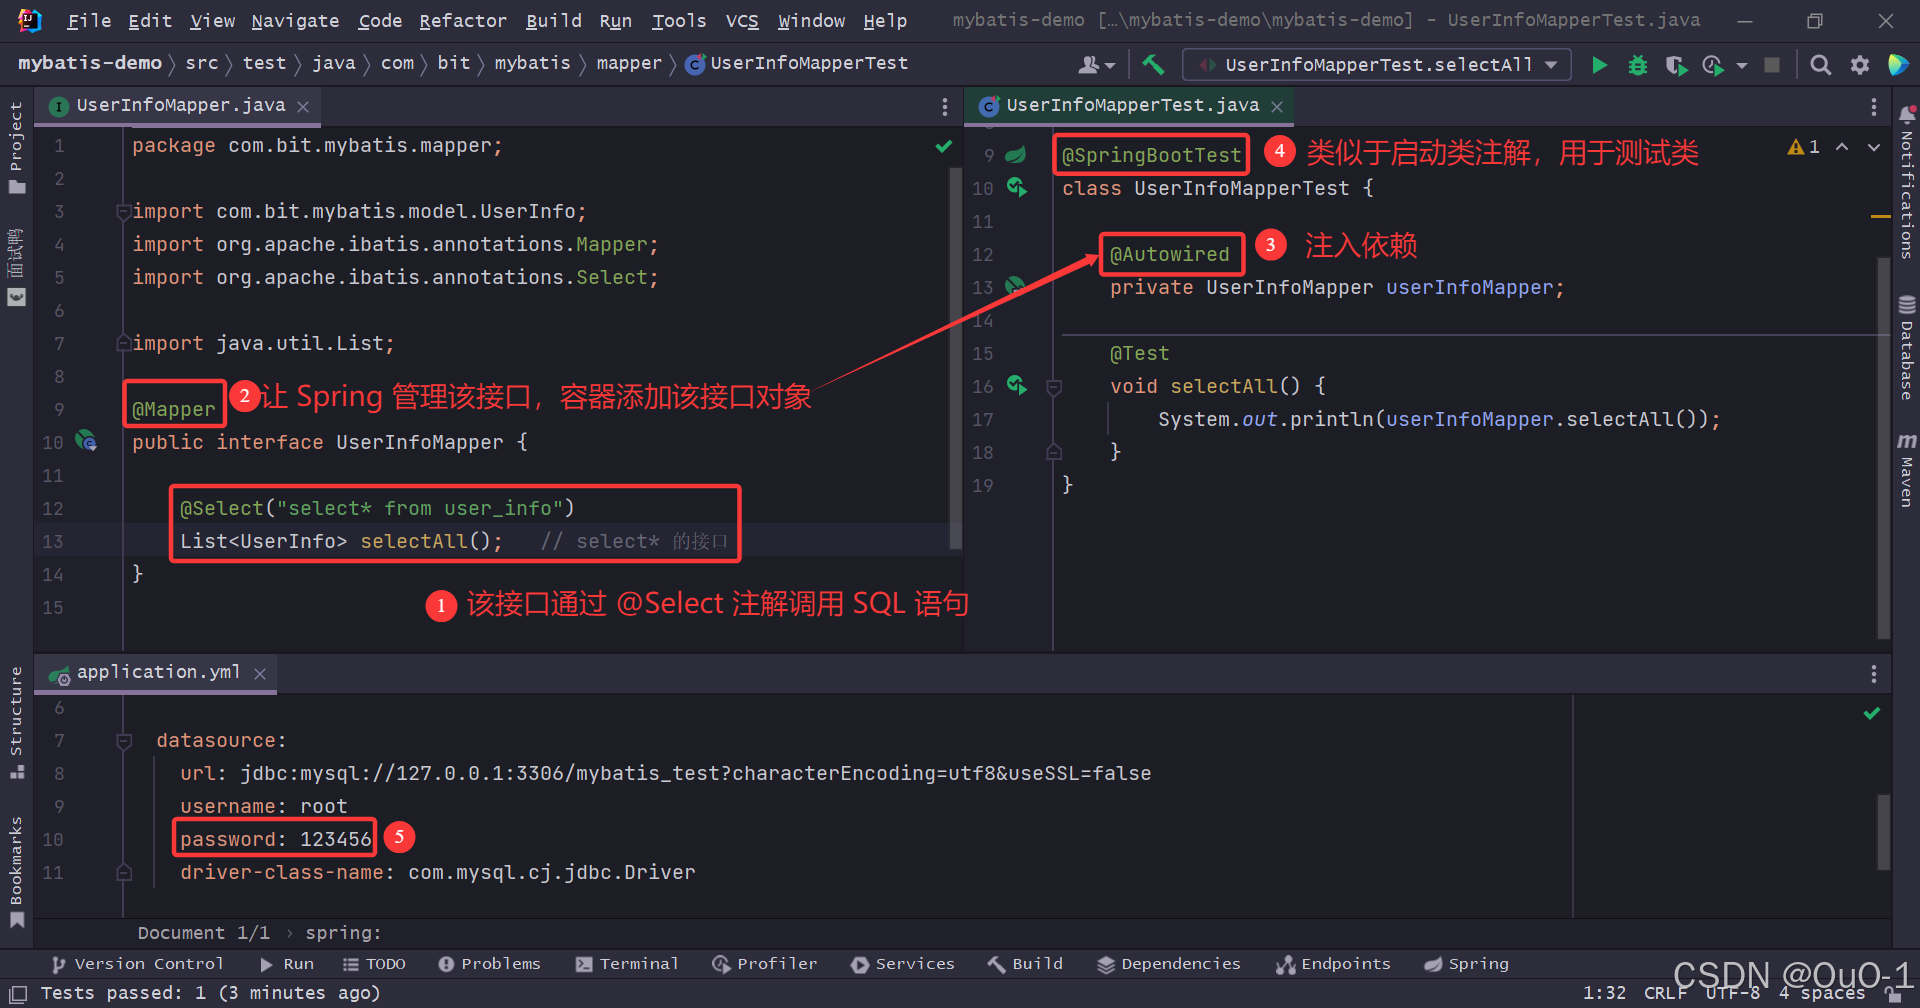Build project with hammer icon
The width and height of the screenshot is (1920, 1008).
(x=1153, y=65)
